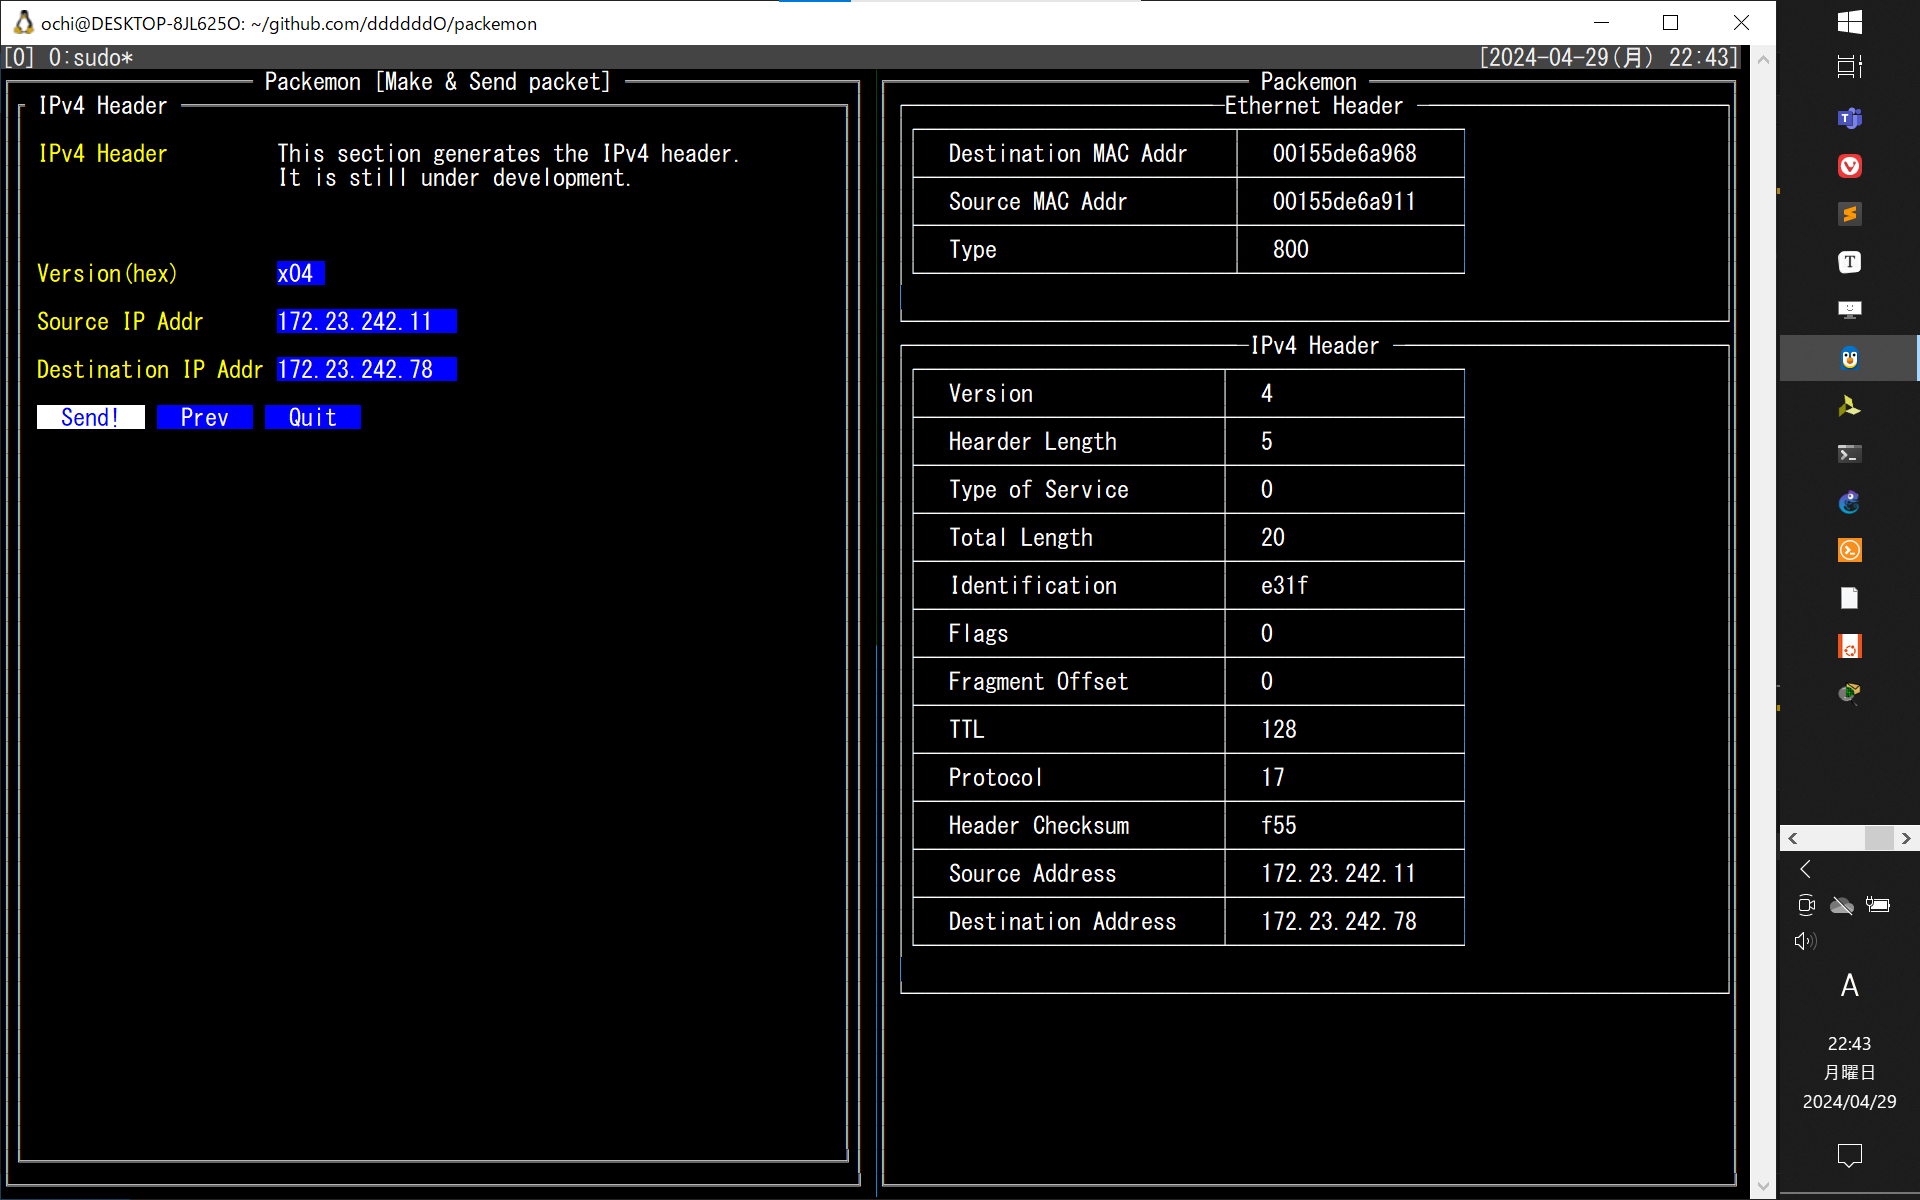Open the Ubuntu app taskbar icon
Viewport: 1920px width, 1200px height.
tap(1849, 646)
